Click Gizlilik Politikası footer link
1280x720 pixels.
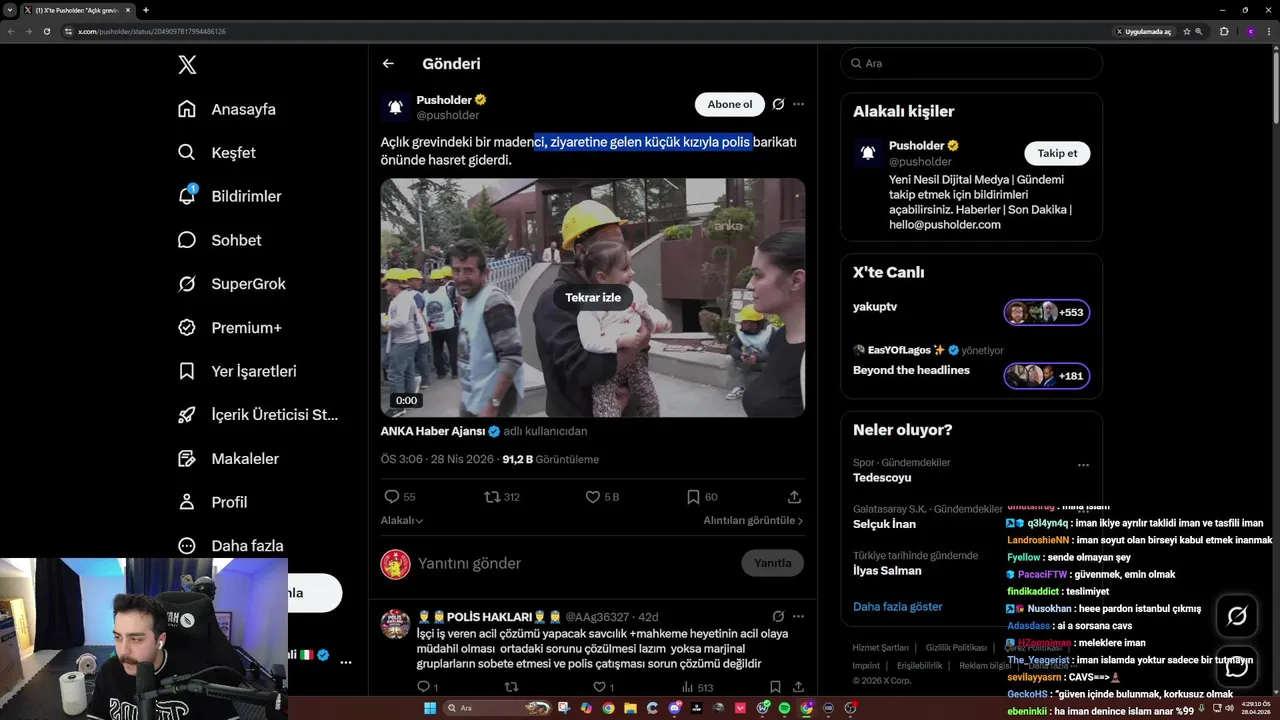[957, 648]
